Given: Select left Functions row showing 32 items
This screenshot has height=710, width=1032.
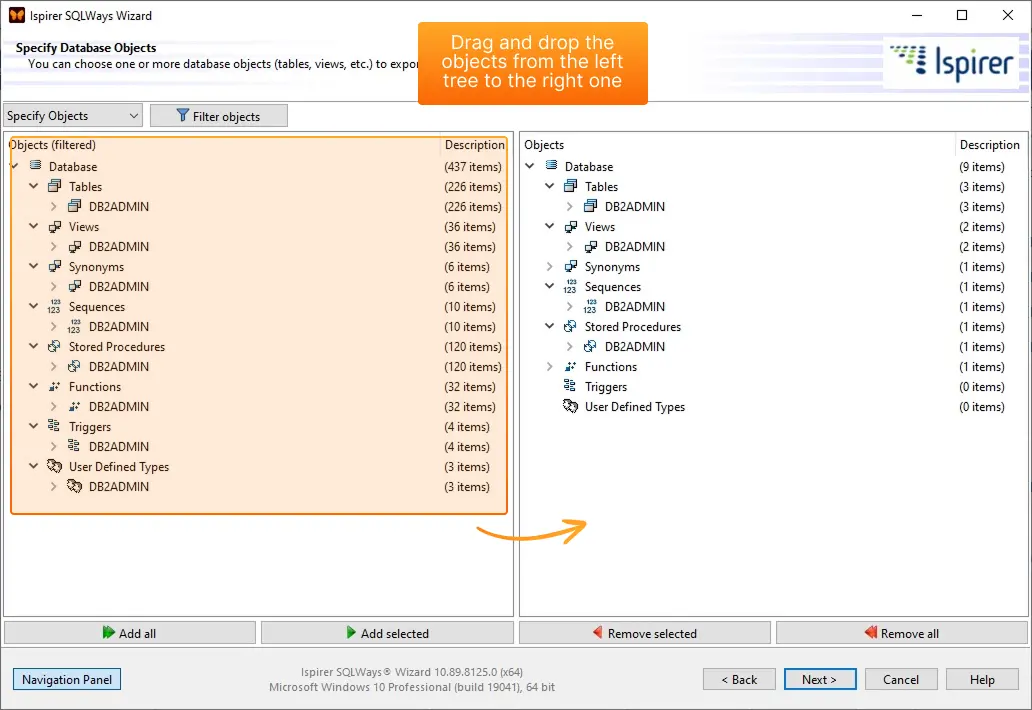Looking at the screenshot, I should [259, 386].
